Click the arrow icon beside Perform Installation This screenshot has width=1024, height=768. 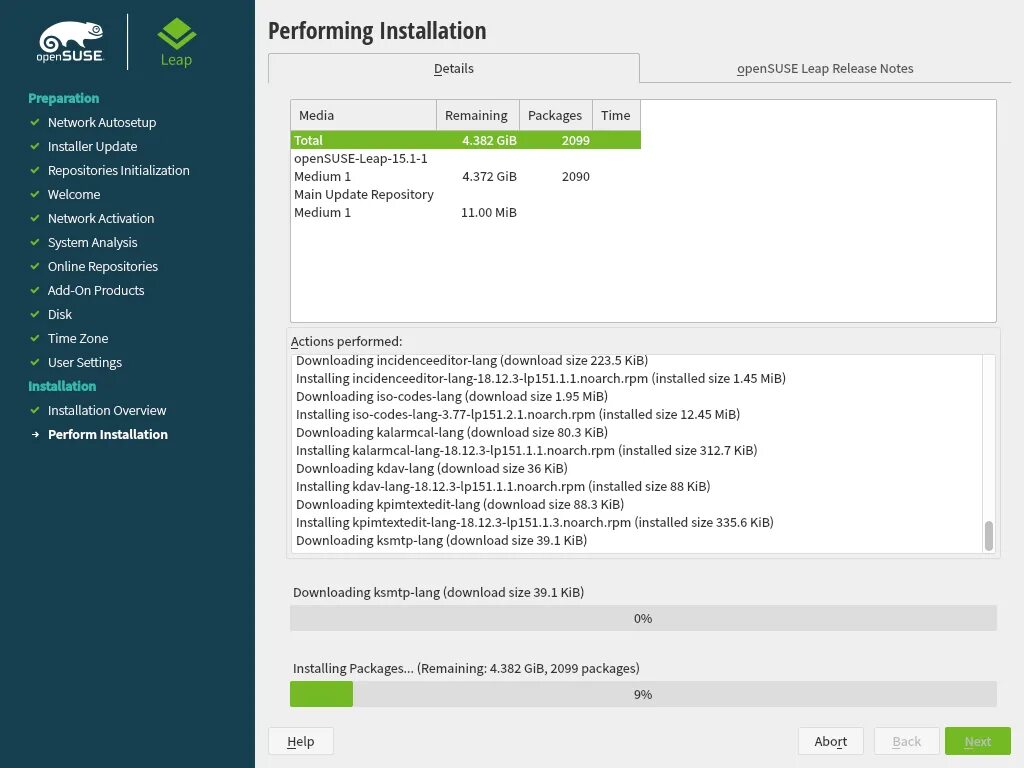35,434
